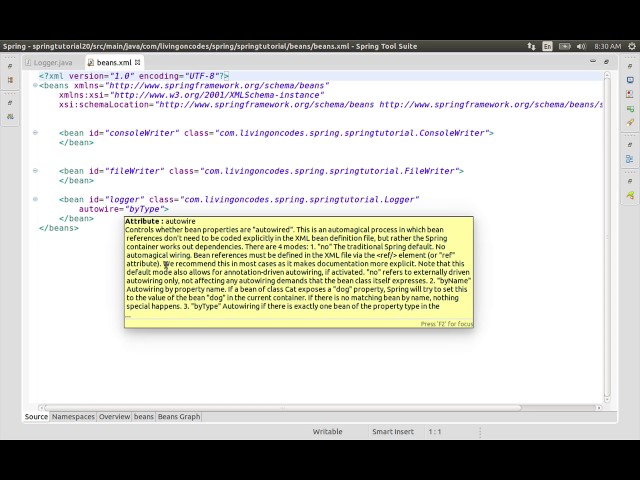Viewport: 640px width, 480px height.
Task: Click the ConsoleWriter class attribute value
Action: [x=351, y=133]
